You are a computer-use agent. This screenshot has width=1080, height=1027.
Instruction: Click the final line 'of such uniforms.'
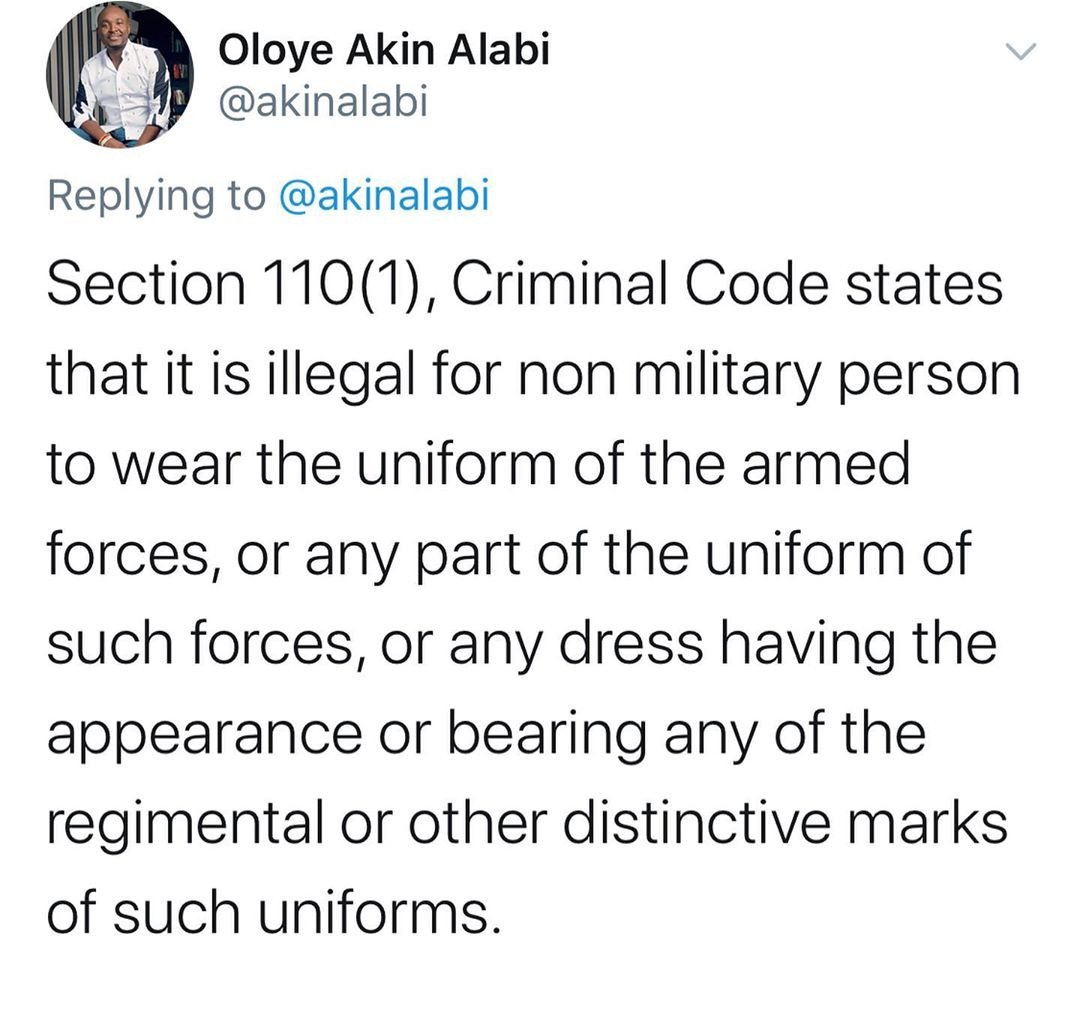pyautogui.click(x=273, y=911)
